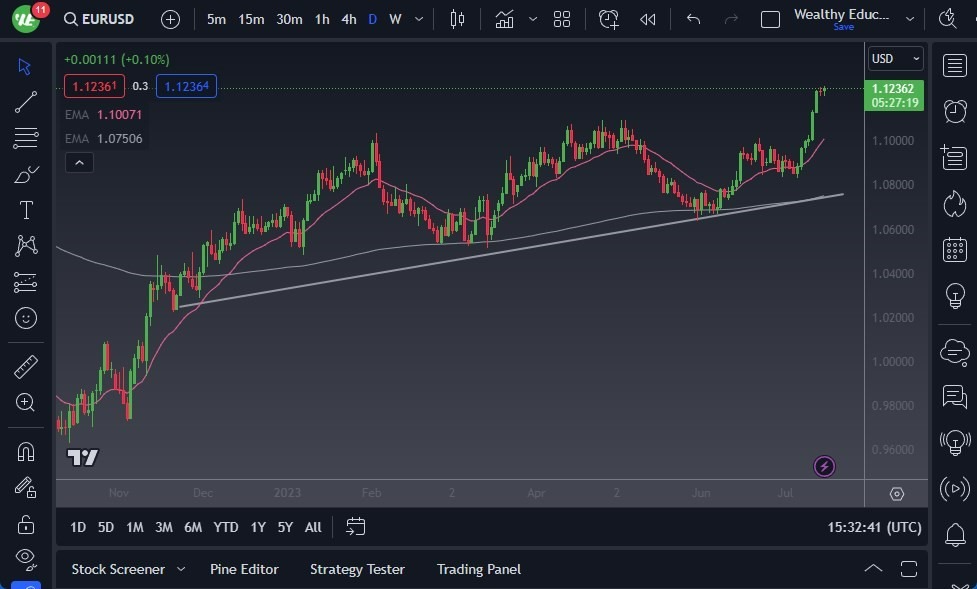
Task: Open the Indicators menu in the toolbar
Action: tap(504, 18)
